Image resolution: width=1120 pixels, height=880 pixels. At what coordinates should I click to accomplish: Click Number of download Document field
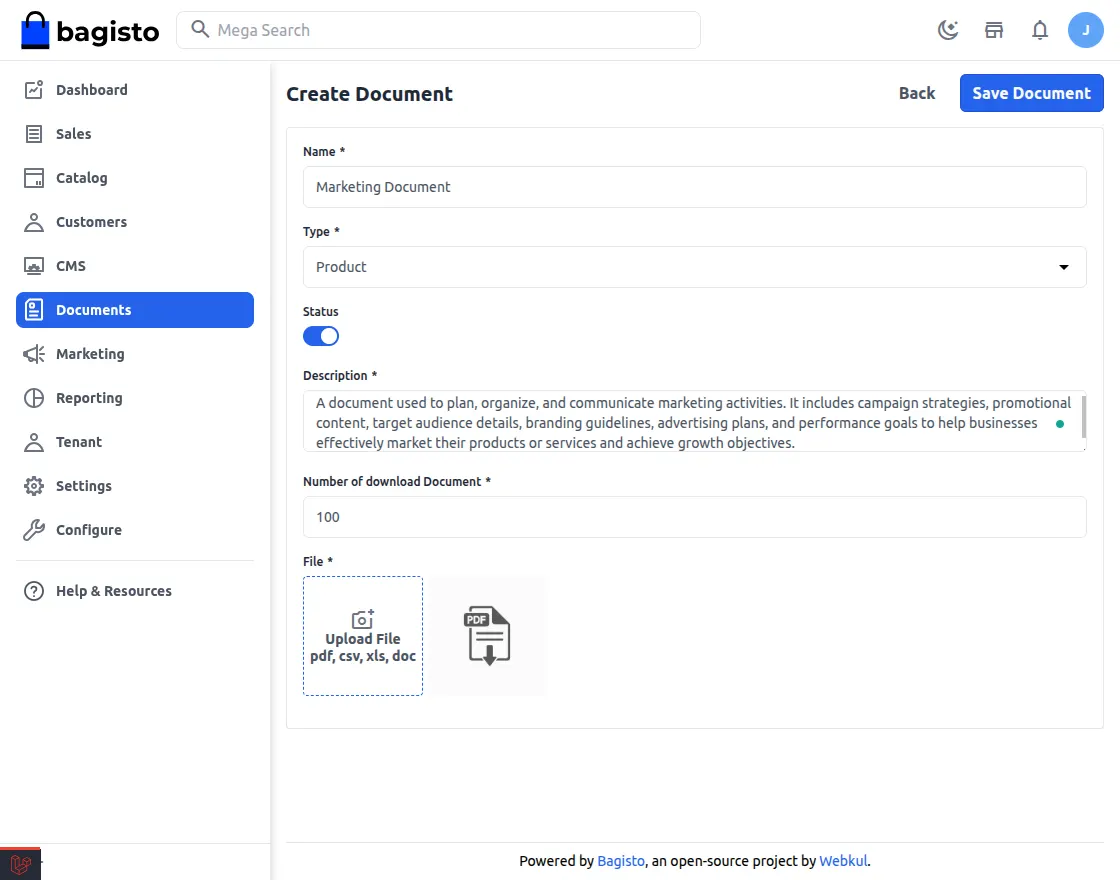tap(694, 517)
